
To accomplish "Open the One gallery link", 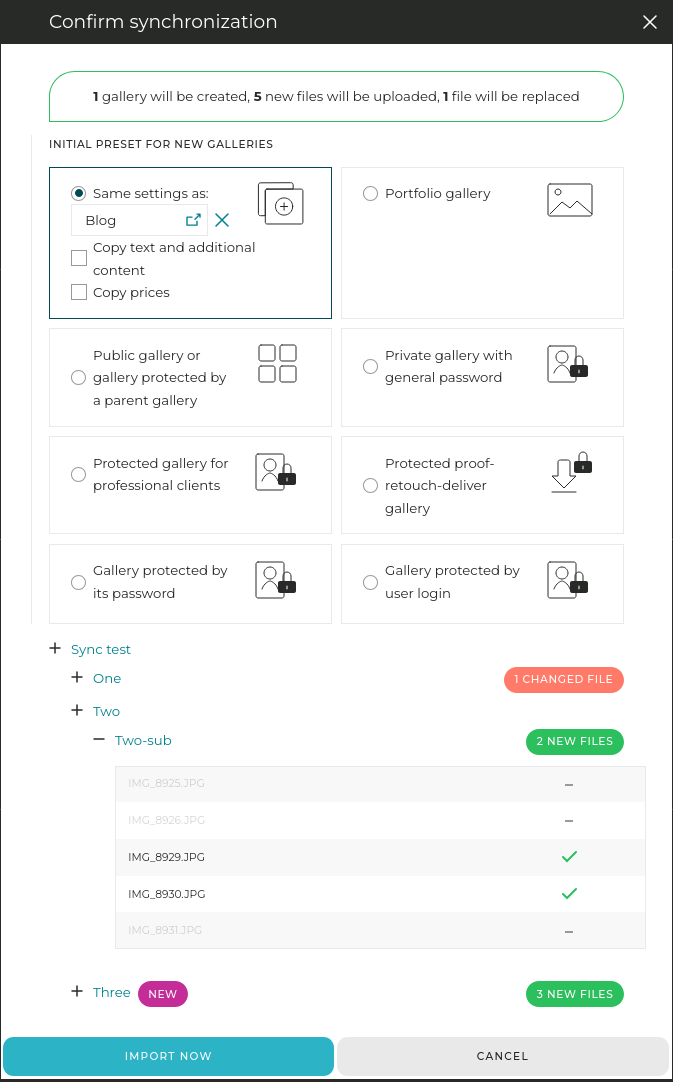I will 107,678.
